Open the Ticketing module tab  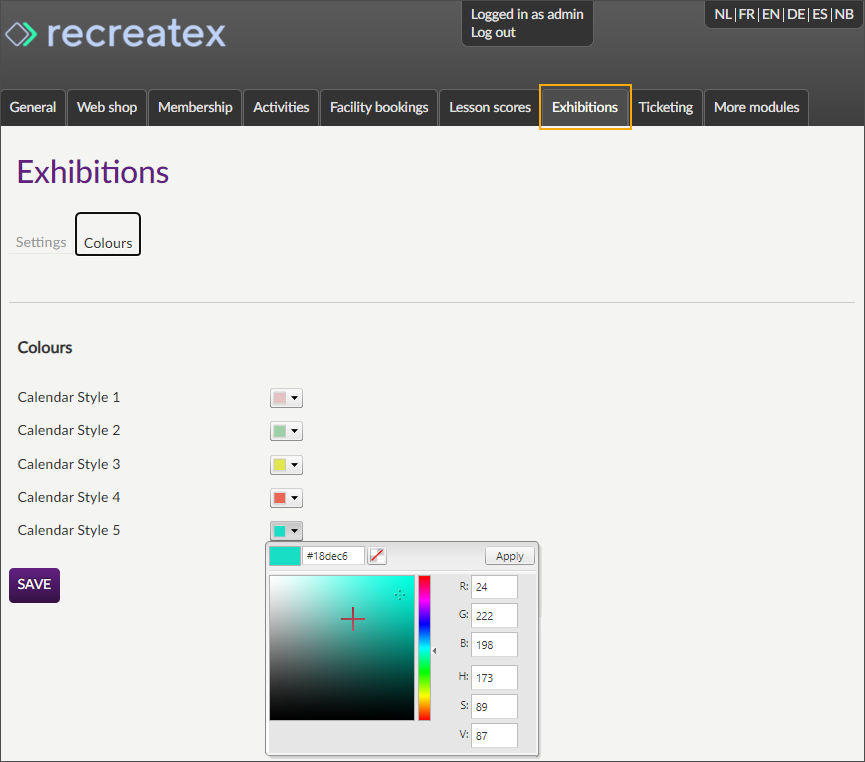pyautogui.click(x=666, y=107)
